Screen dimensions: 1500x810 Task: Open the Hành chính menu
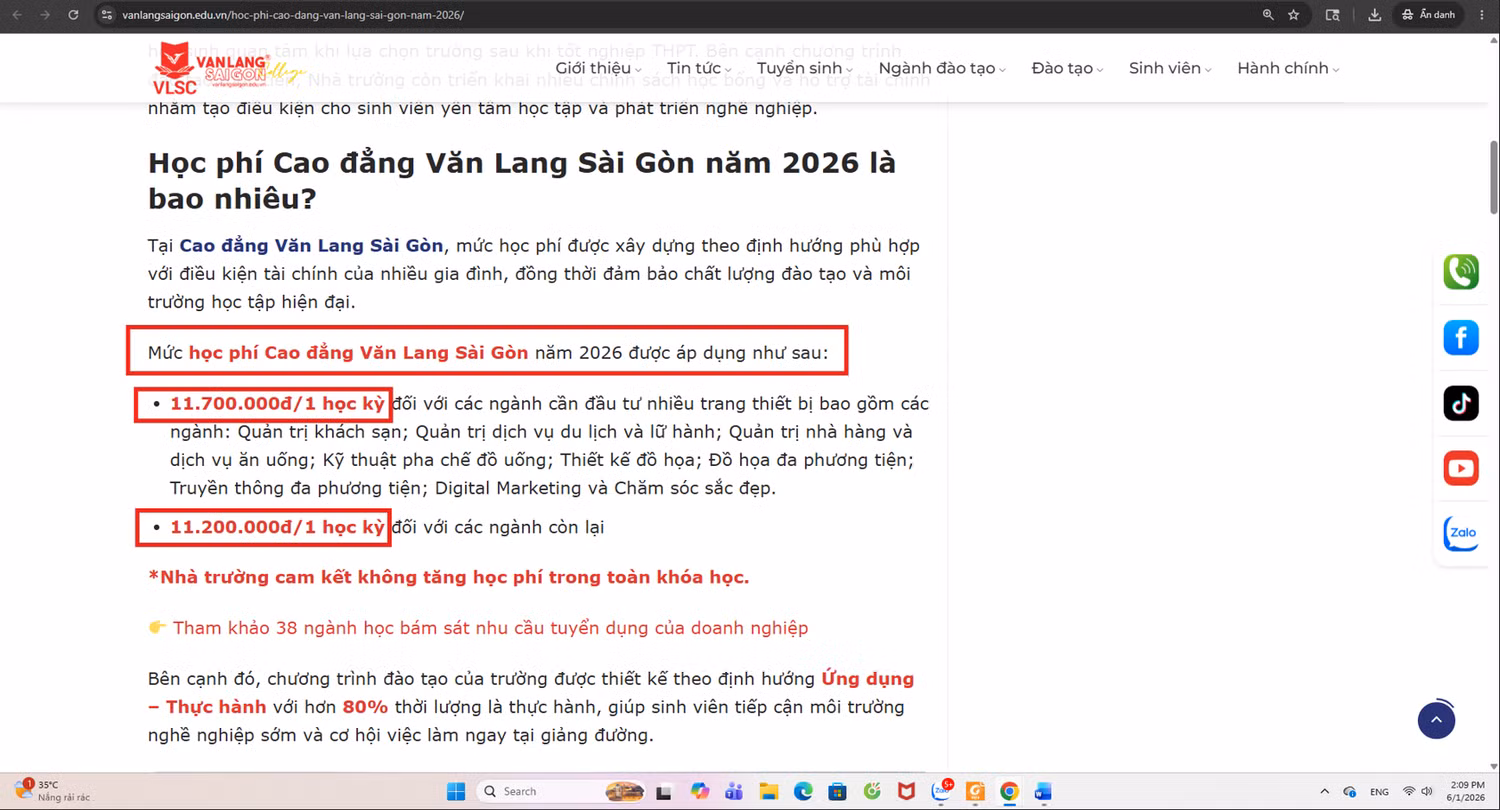[1283, 68]
